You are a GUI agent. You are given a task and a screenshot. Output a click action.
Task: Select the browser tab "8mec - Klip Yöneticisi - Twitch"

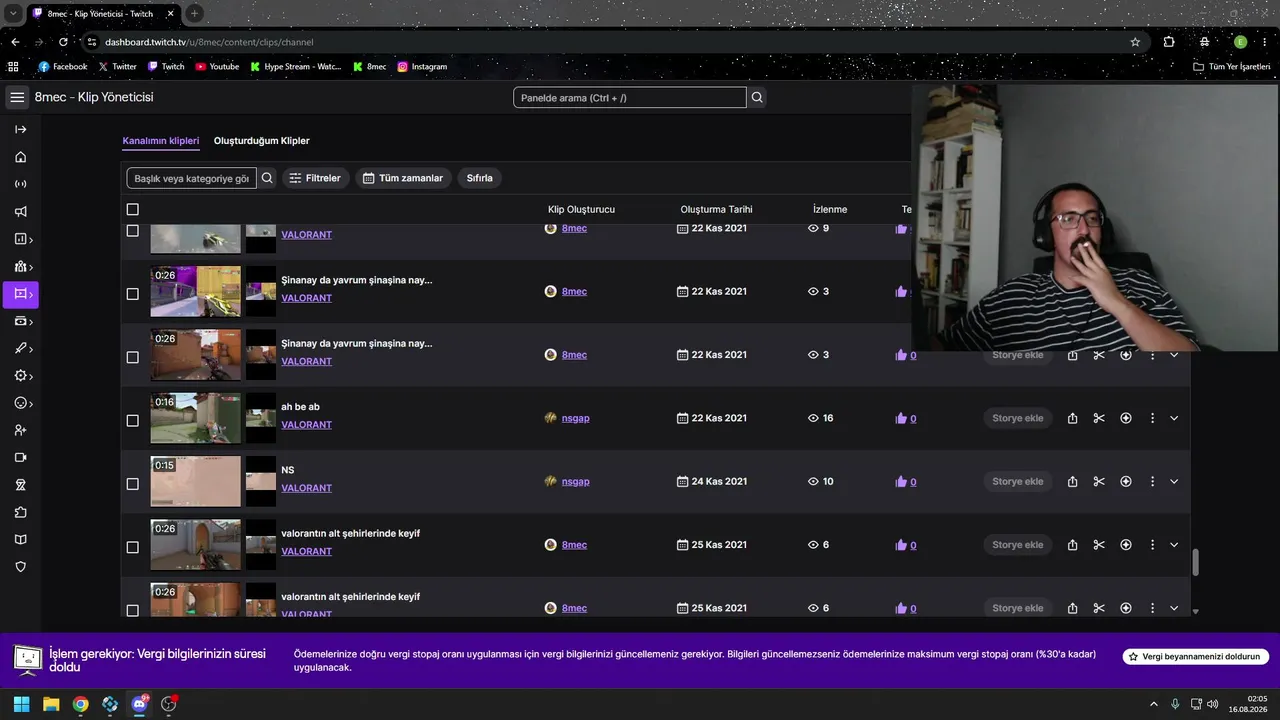103,14
